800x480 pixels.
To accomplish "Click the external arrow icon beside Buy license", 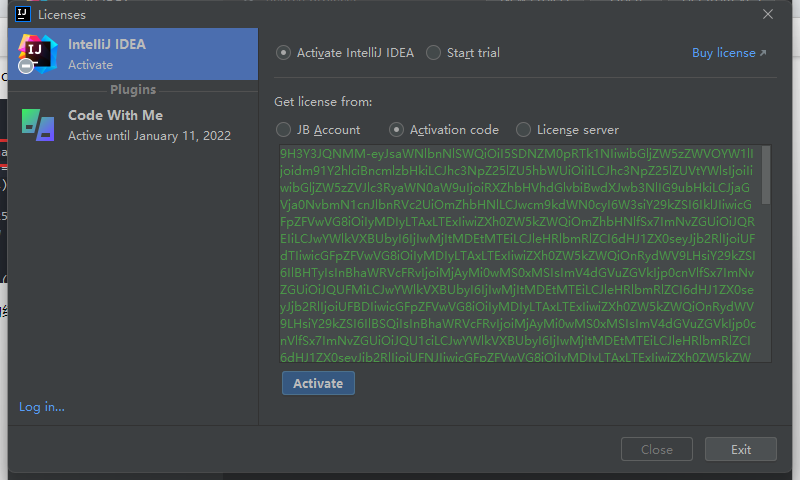I will pyautogui.click(x=763, y=53).
